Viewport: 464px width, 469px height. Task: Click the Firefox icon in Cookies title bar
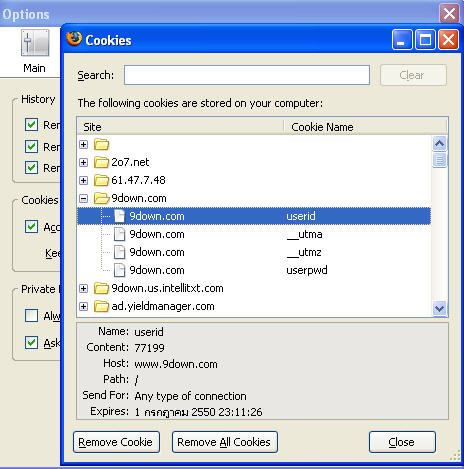pyautogui.click(x=74, y=39)
